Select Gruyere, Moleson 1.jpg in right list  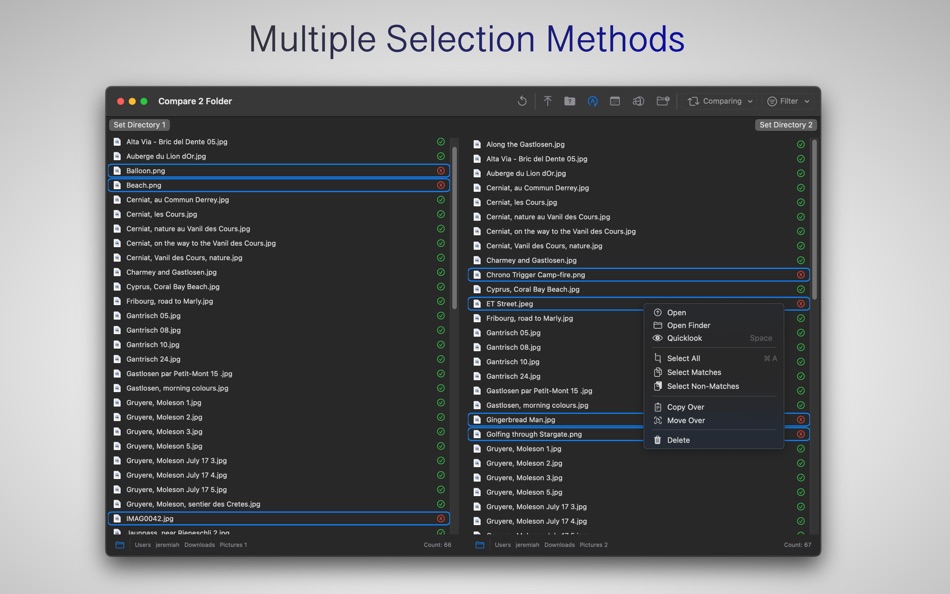(639, 449)
